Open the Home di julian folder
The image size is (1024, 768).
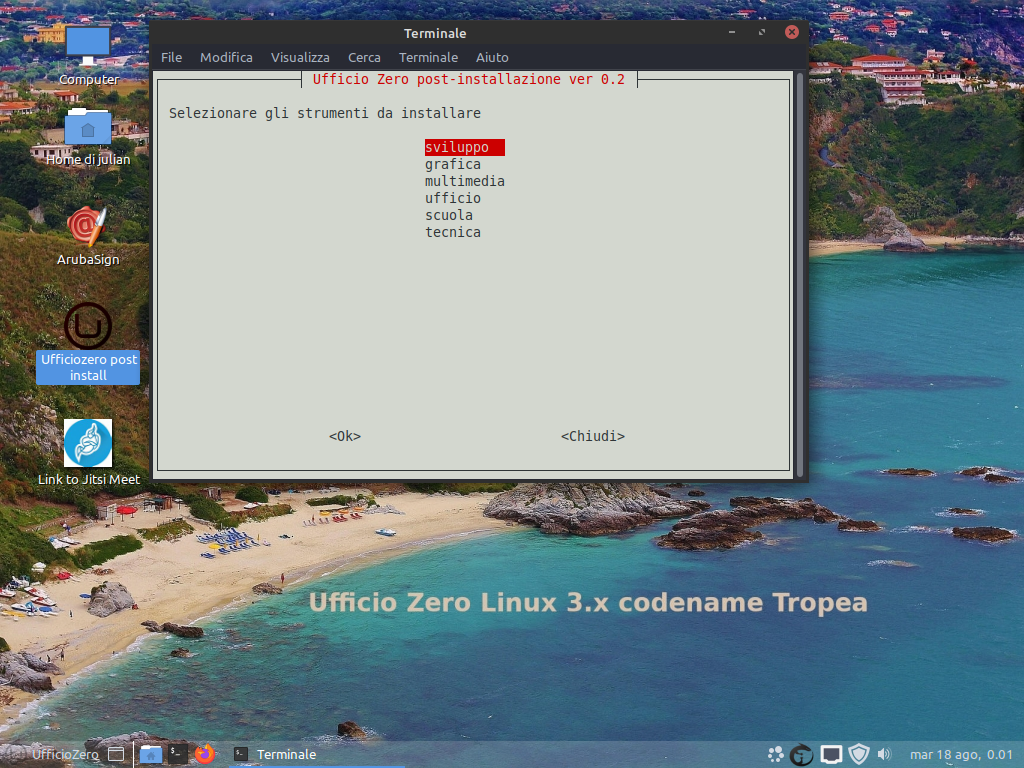click(88, 128)
